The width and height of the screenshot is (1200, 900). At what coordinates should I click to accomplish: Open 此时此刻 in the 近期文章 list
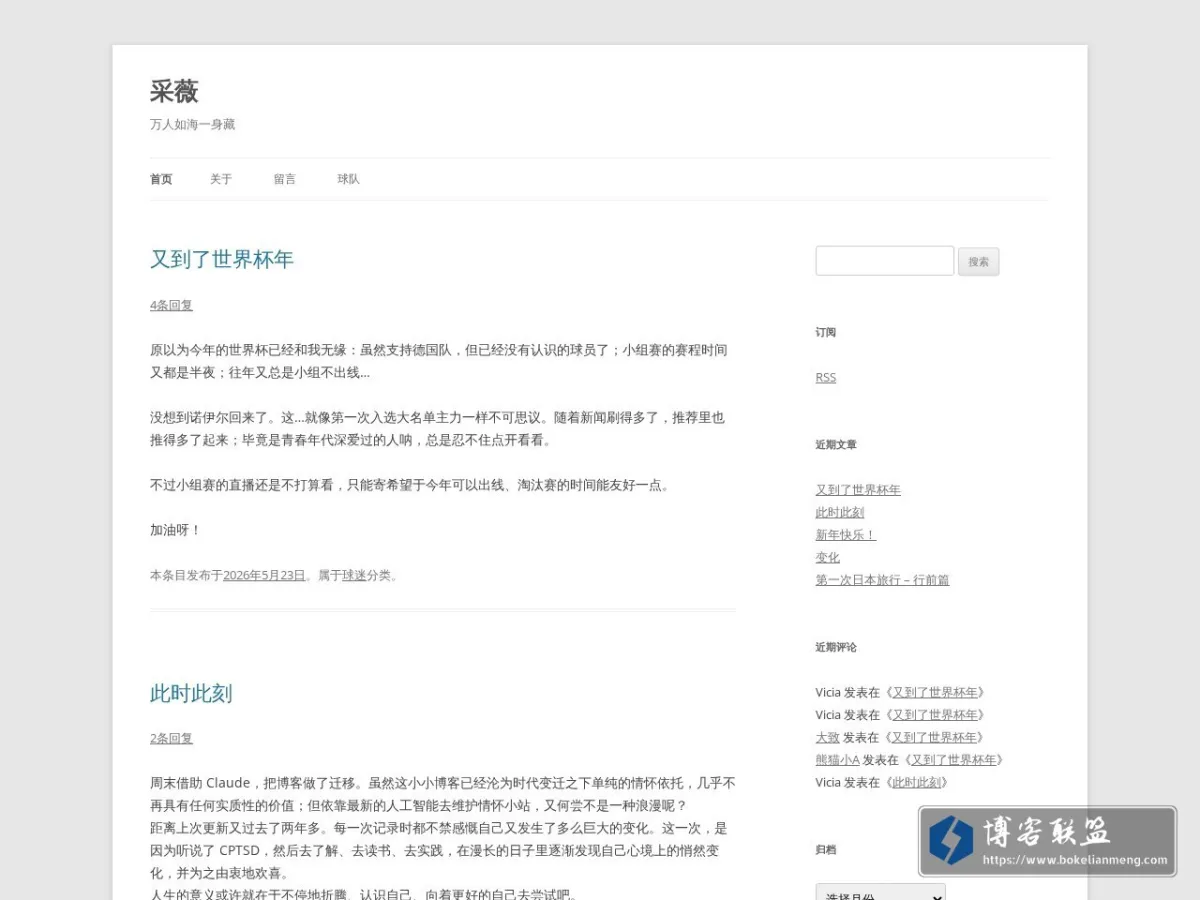click(x=840, y=512)
